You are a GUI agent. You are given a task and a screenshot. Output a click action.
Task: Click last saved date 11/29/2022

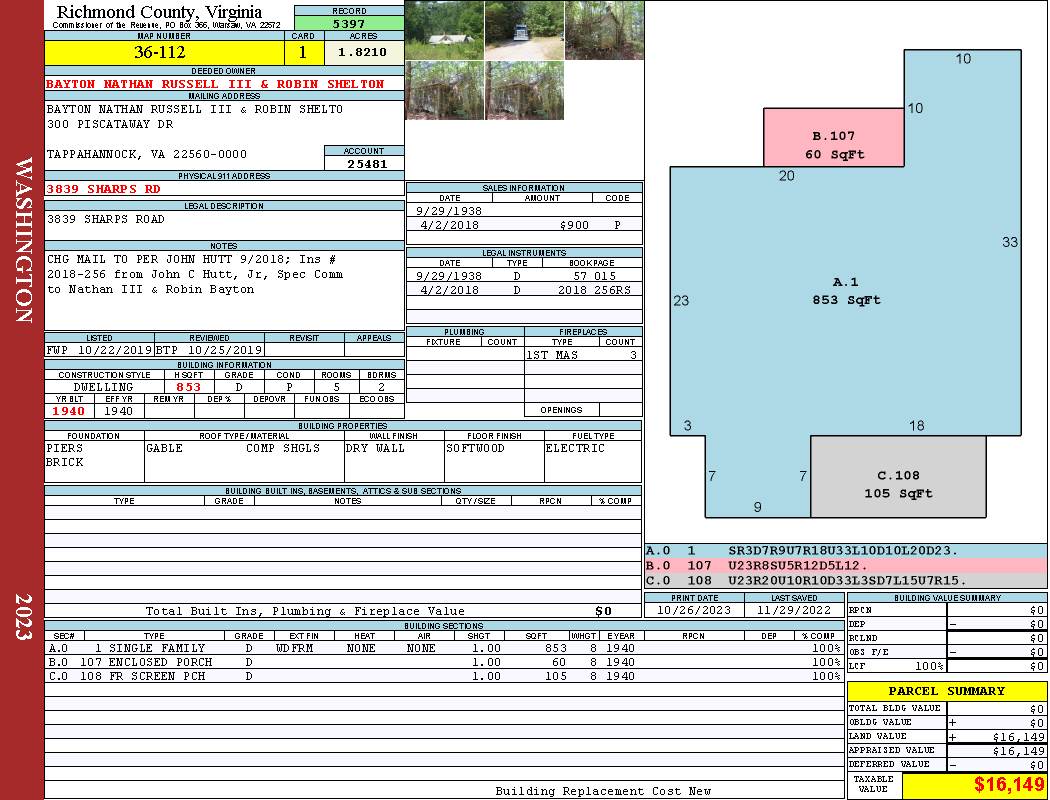[794, 611]
